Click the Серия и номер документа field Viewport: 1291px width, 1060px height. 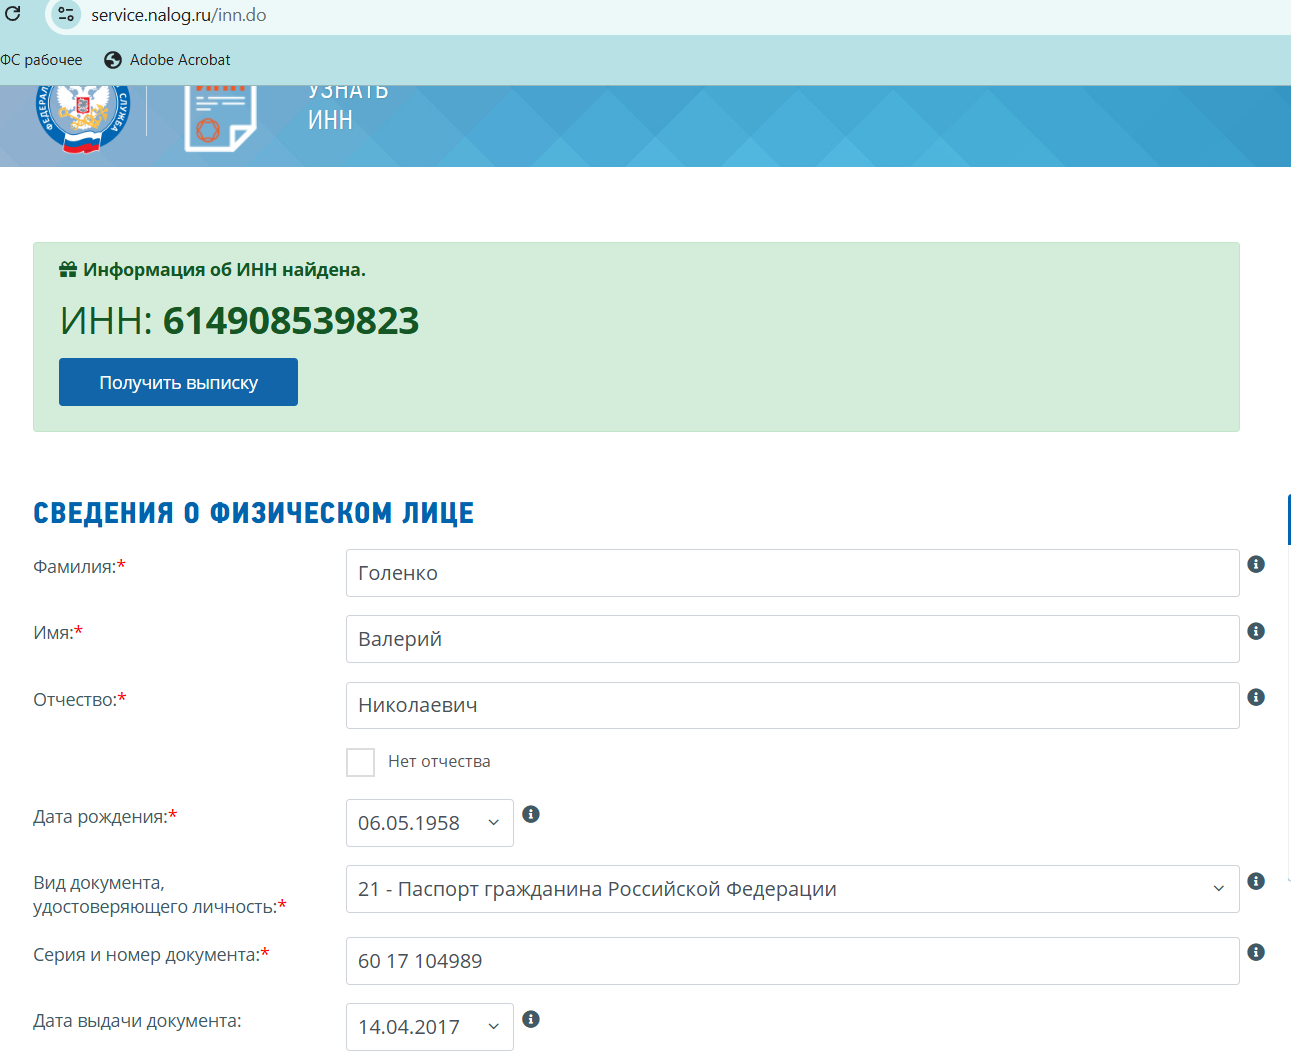(791, 961)
